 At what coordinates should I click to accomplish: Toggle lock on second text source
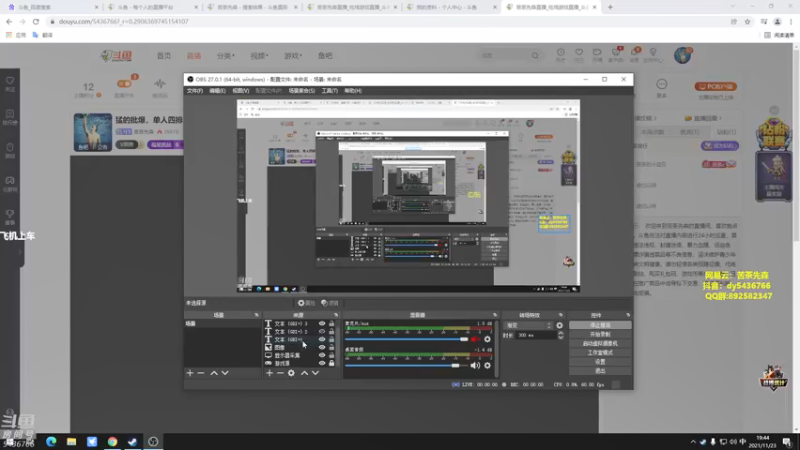[332, 331]
